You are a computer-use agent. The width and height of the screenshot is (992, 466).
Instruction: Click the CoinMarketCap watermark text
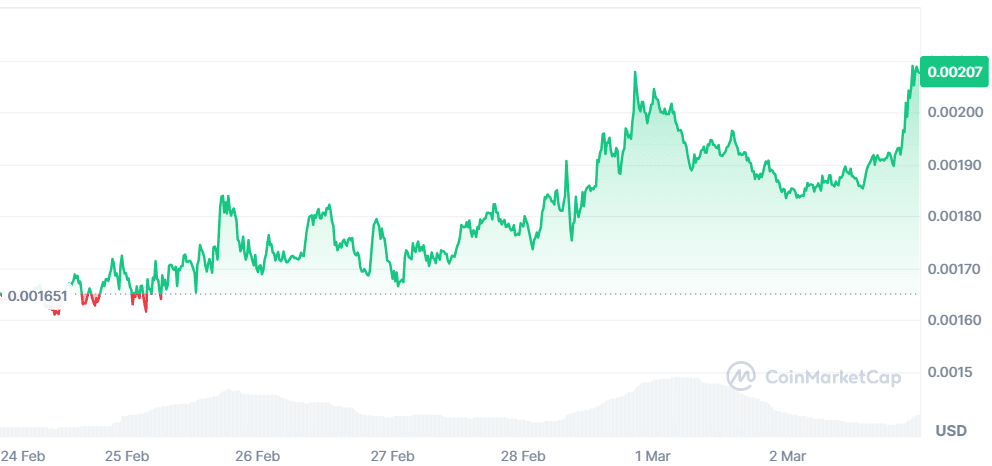(x=833, y=377)
